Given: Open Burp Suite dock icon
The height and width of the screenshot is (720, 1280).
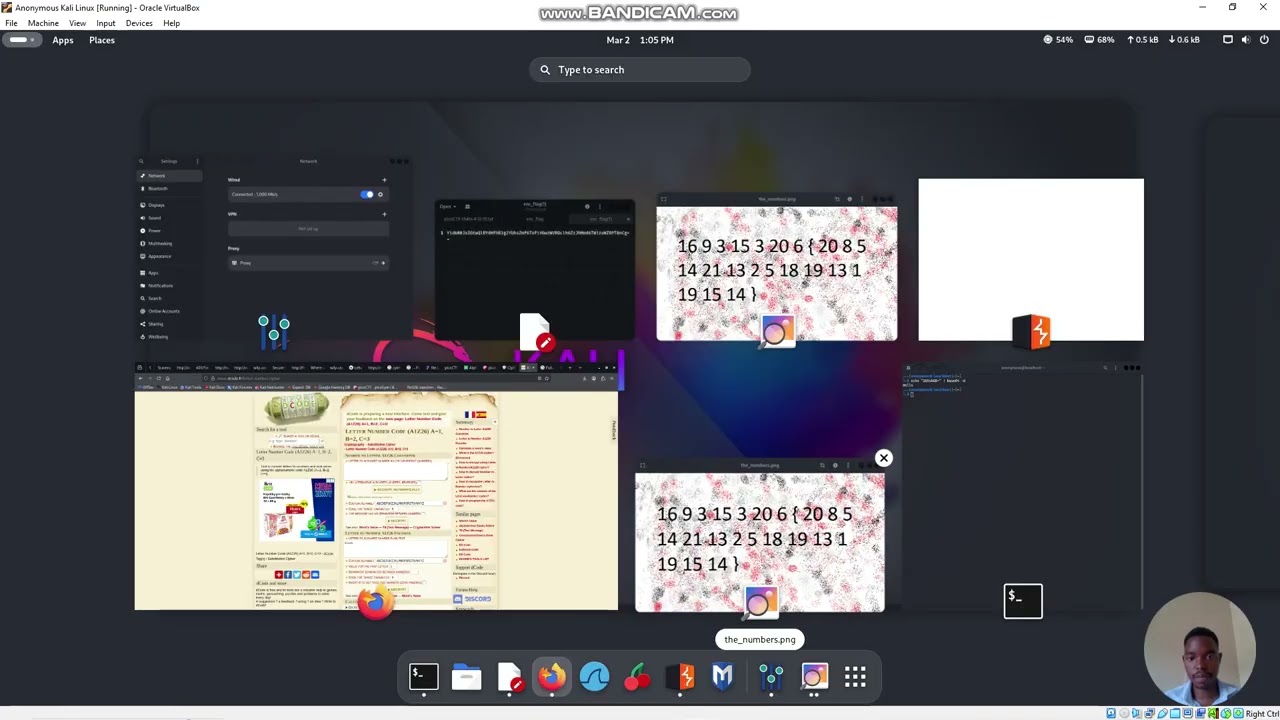Looking at the screenshot, I should coord(681,677).
